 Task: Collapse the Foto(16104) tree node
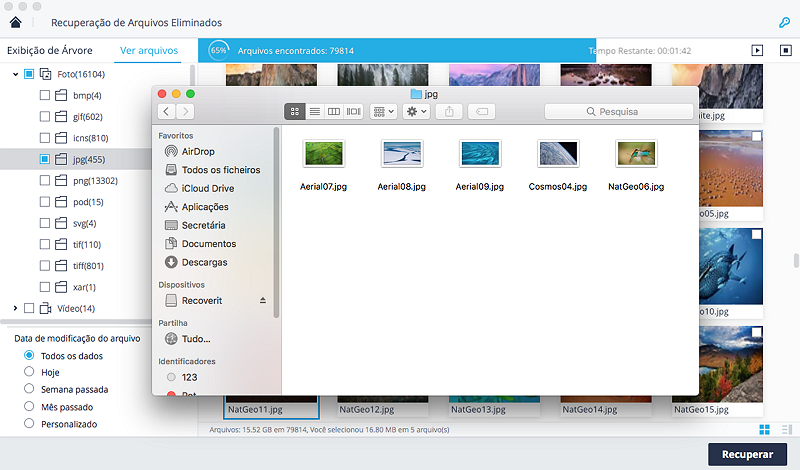(x=15, y=74)
